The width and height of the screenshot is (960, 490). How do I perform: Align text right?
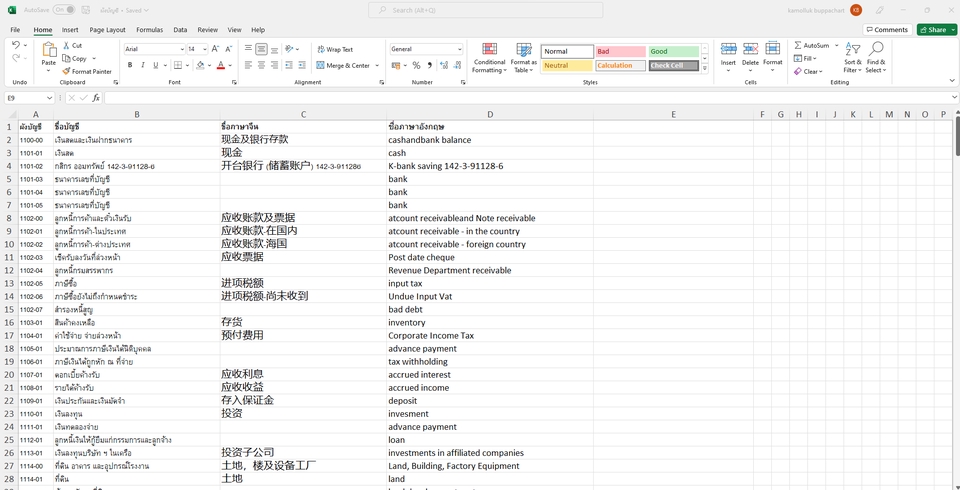click(274, 65)
